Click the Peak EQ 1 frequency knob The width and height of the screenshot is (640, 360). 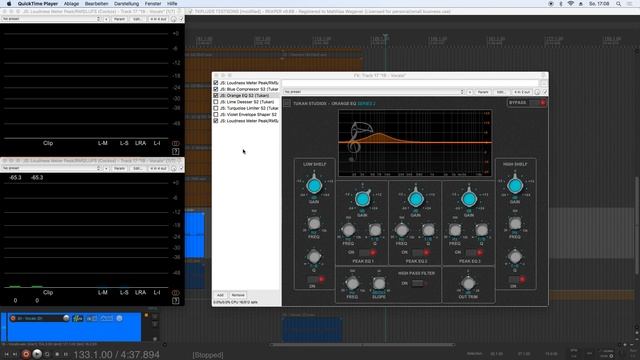pyautogui.click(x=348, y=230)
